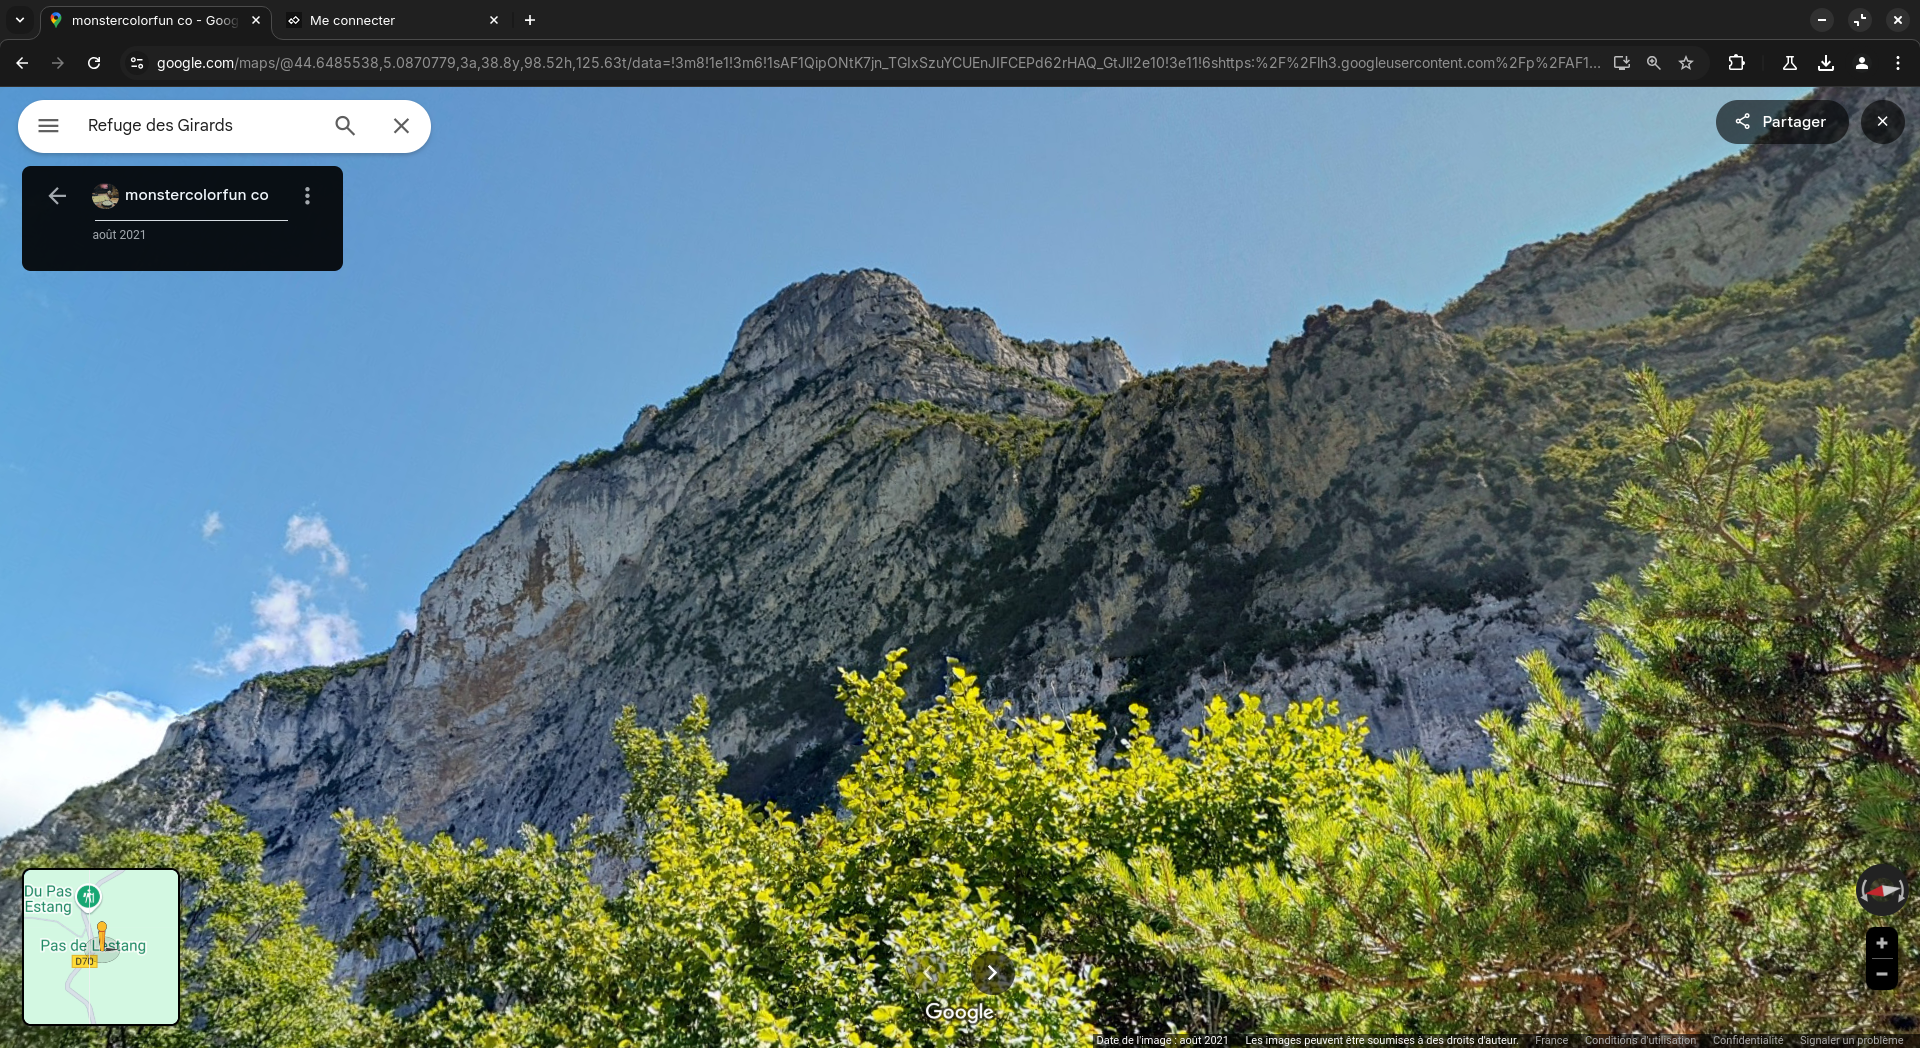Switch to the Me connecter tab
Viewport: 1920px width, 1048px height.
coord(390,20)
